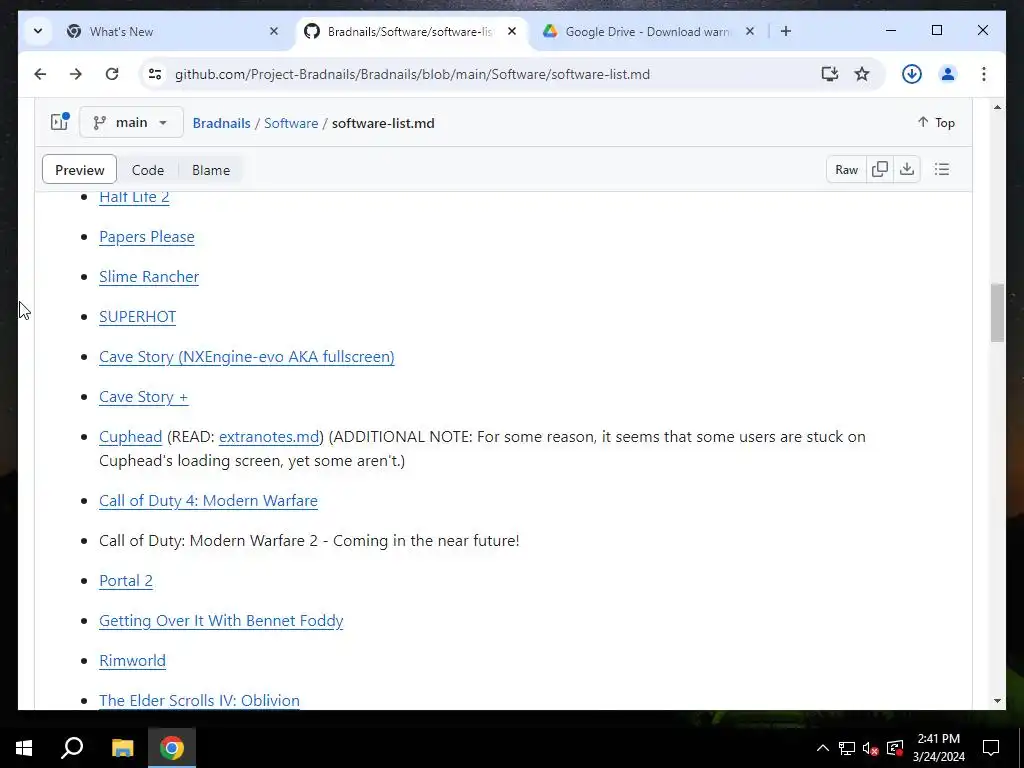The image size is (1024, 768).
Task: Show hidden system tray icons
Action: 823,748
